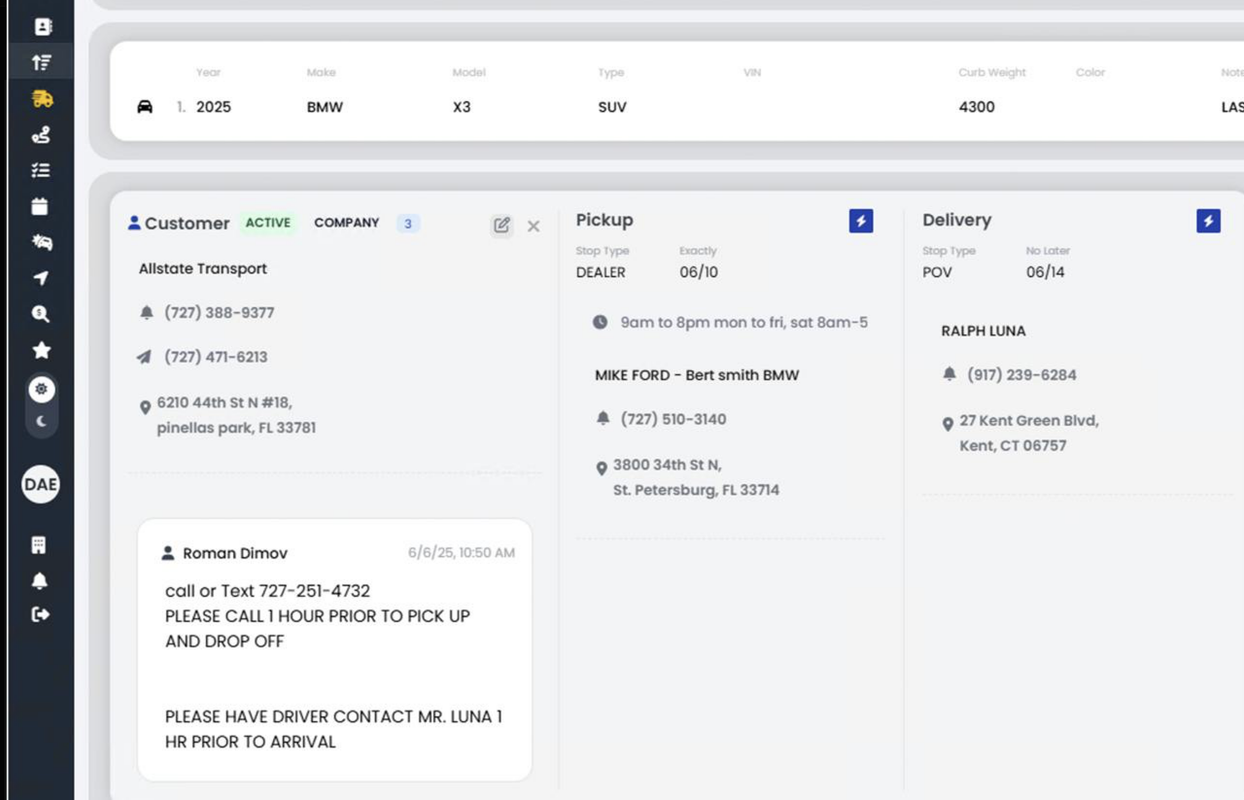Screen dimensions: 1244x800
Task: Click the logout icon in sidebar
Action: [x=40, y=614]
